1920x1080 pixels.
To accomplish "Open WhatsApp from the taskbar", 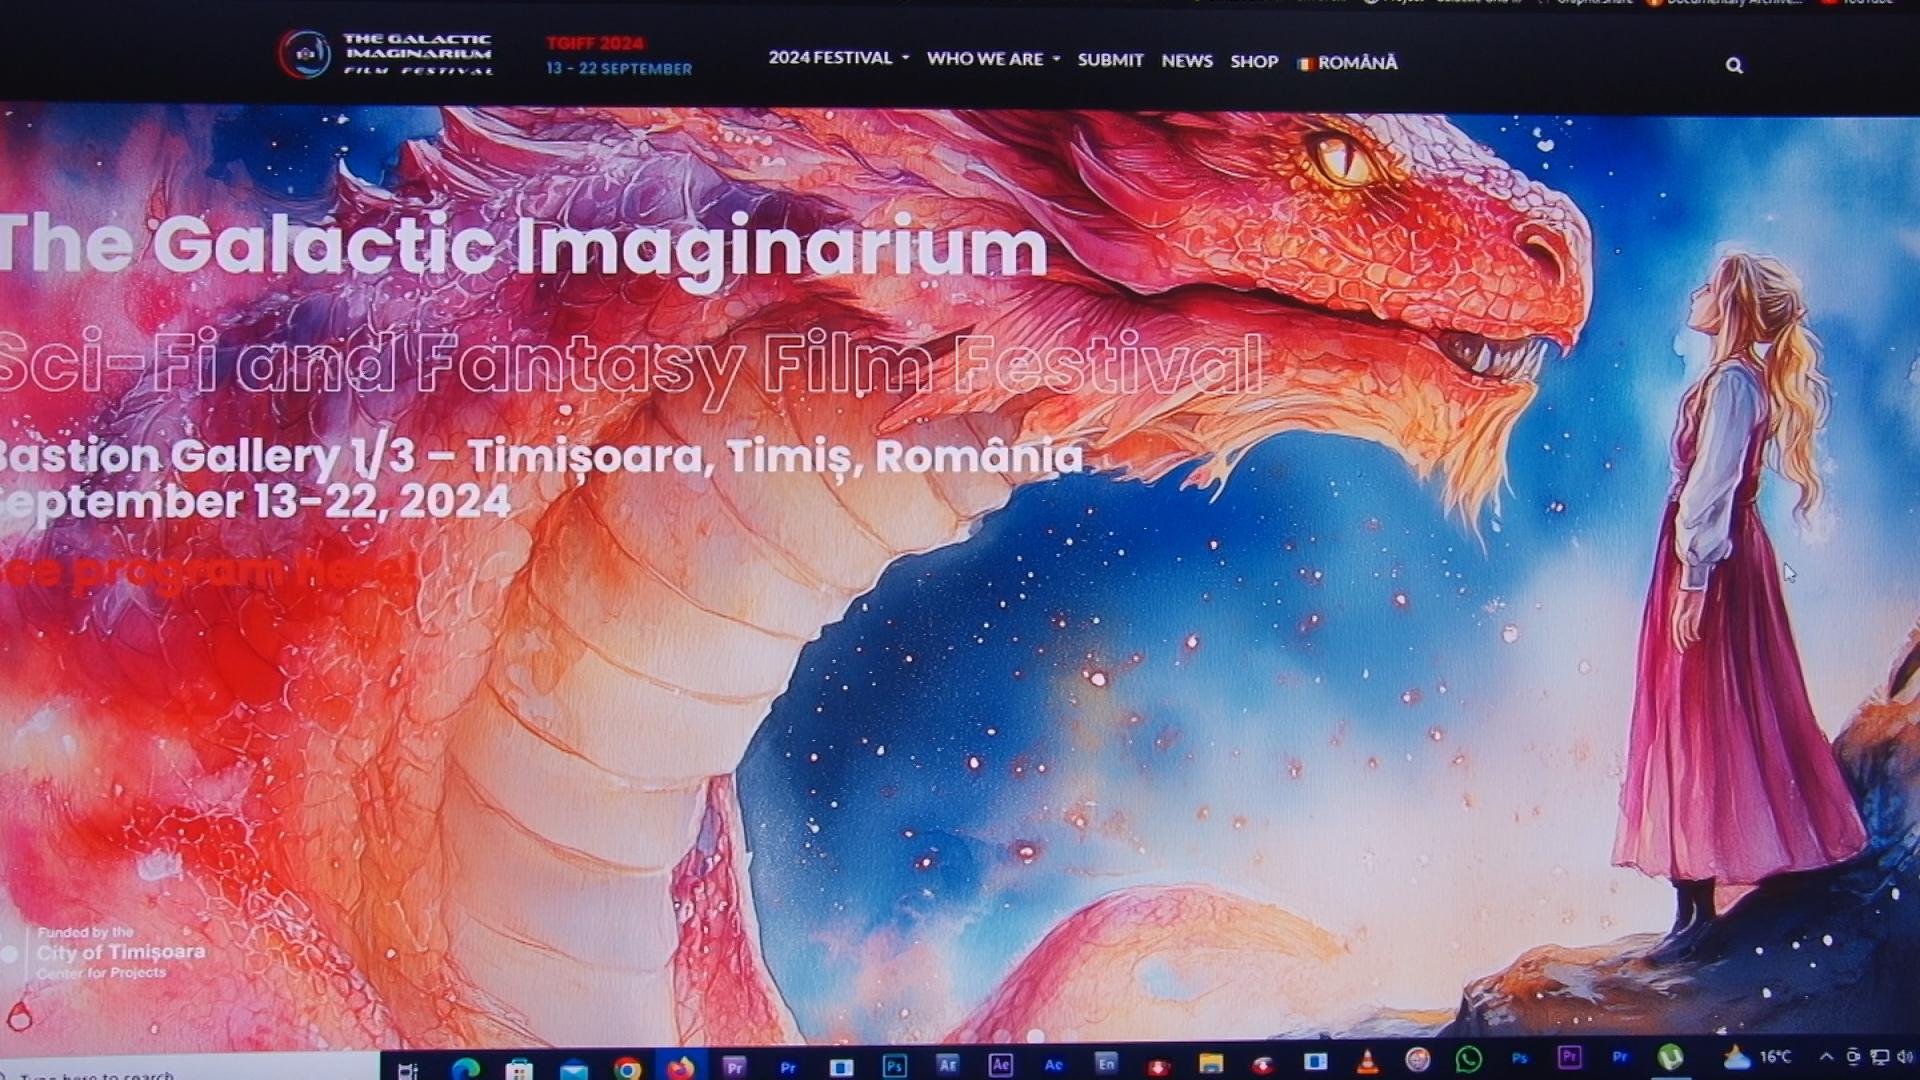I will (x=1468, y=1060).
